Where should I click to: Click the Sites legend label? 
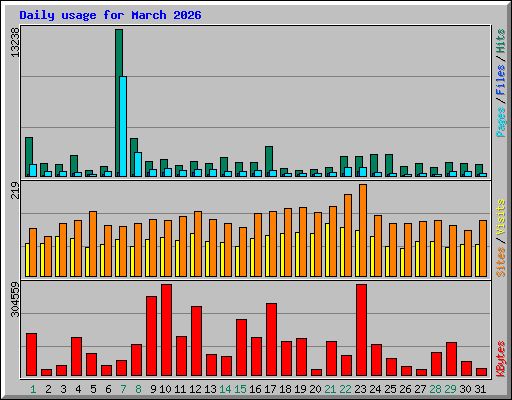point(500,262)
